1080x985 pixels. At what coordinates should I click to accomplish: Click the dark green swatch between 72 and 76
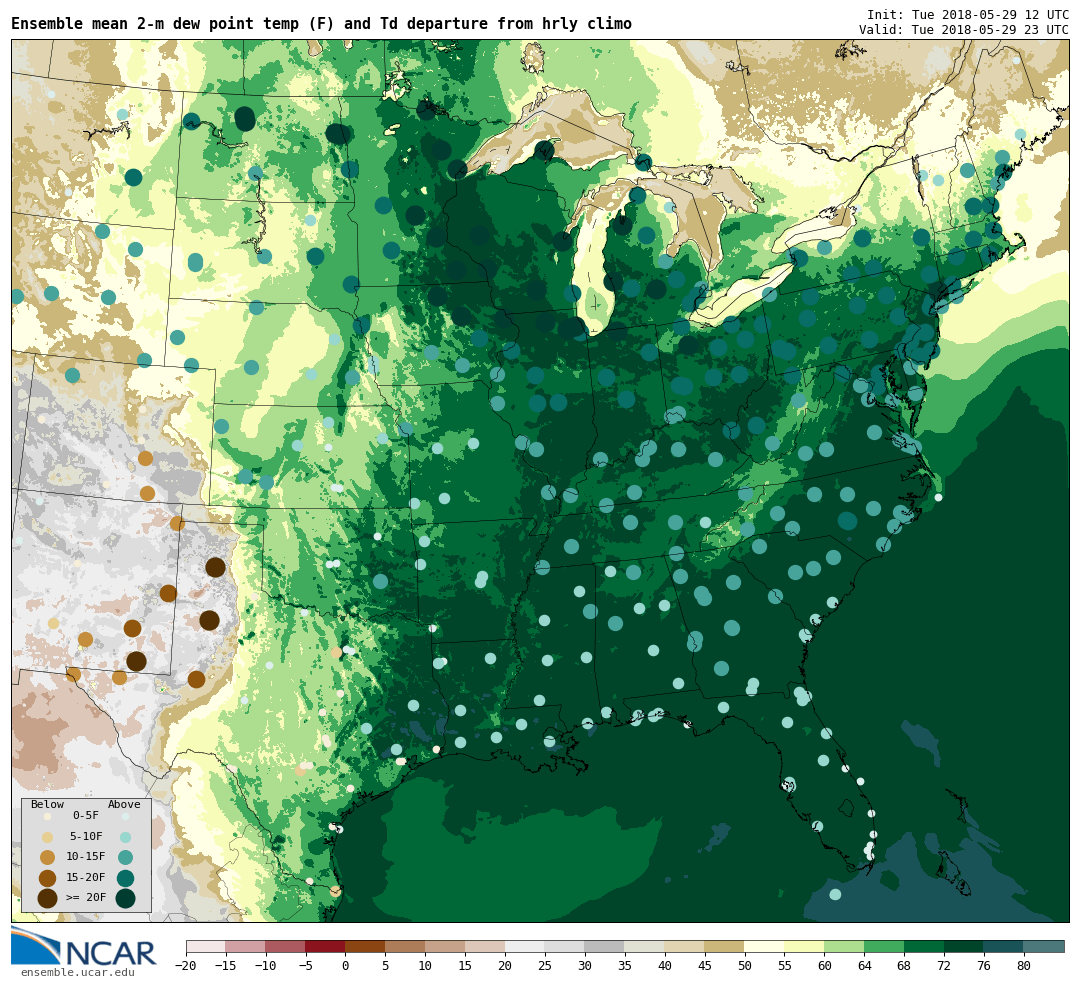pos(965,946)
